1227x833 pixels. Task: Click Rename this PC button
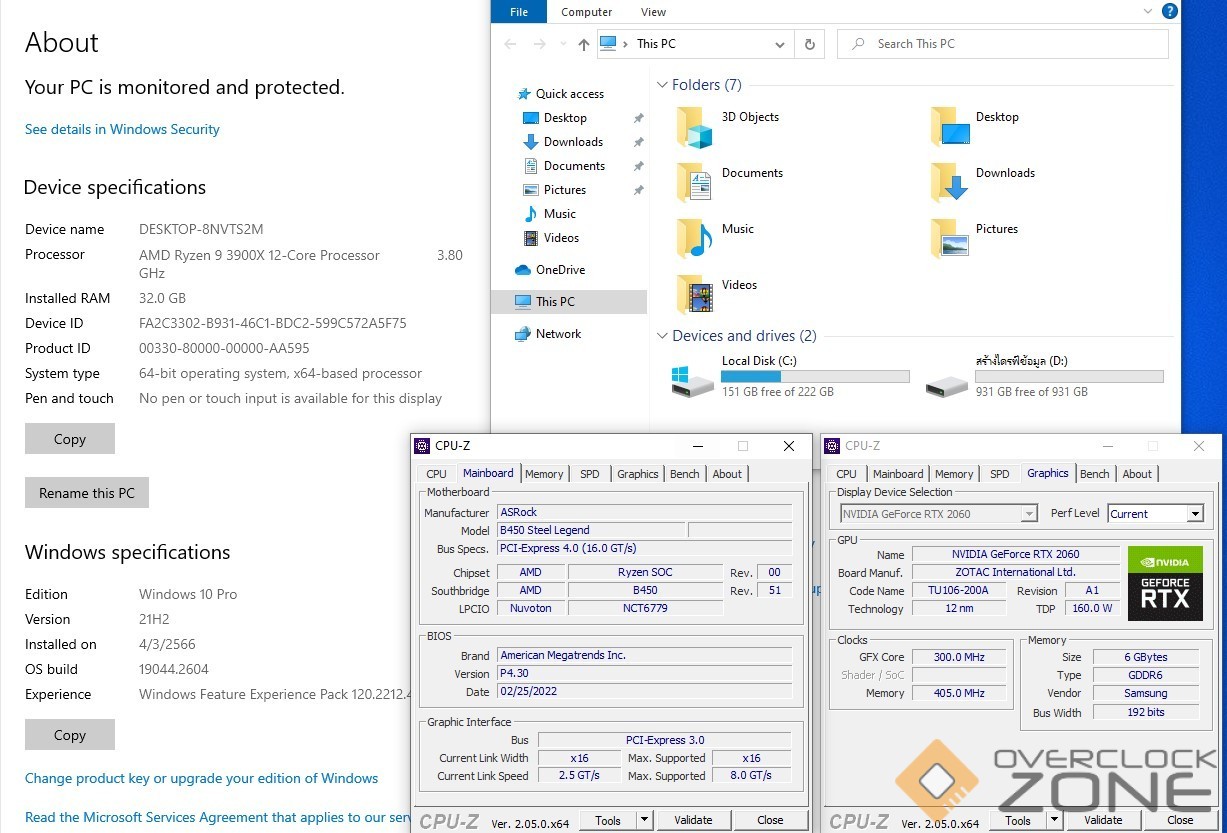tap(87, 493)
